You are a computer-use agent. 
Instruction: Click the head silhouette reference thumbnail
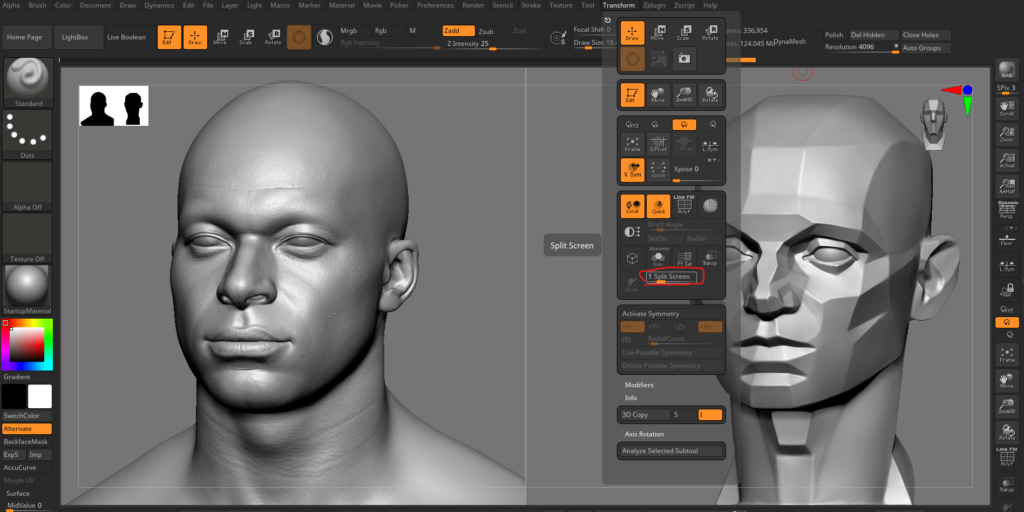click(x=114, y=106)
